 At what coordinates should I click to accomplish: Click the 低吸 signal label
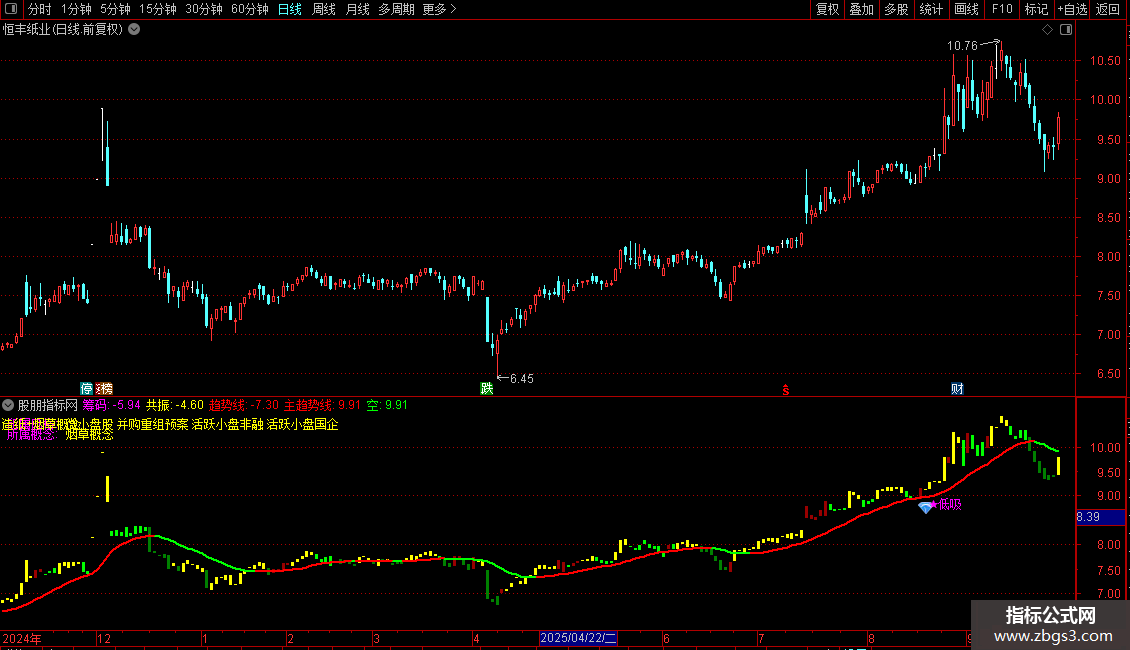coord(950,504)
